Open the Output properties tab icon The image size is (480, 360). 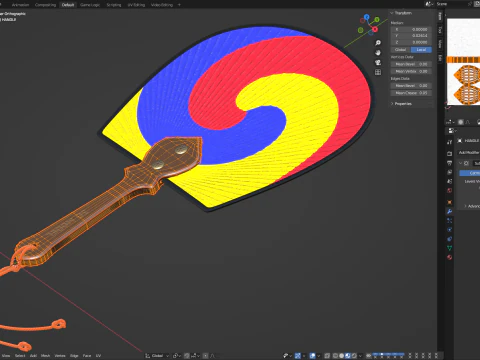(449, 163)
